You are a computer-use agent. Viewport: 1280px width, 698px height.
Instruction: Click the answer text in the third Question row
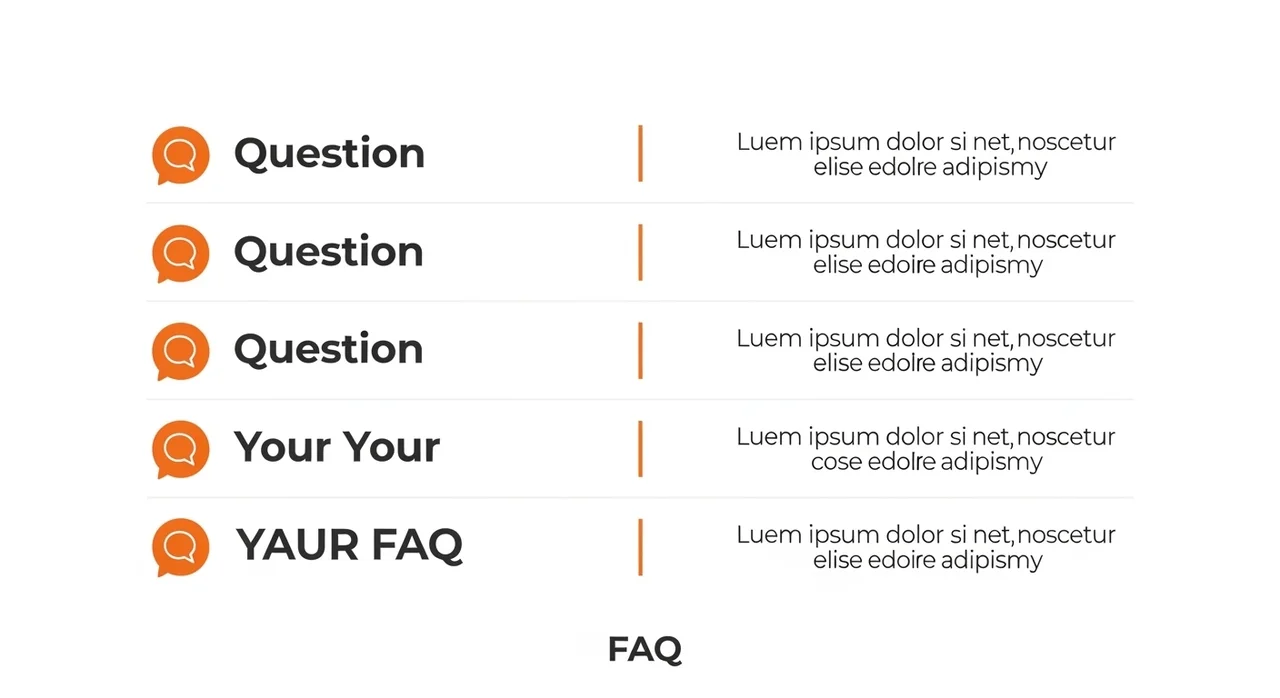pyautogui.click(x=926, y=350)
